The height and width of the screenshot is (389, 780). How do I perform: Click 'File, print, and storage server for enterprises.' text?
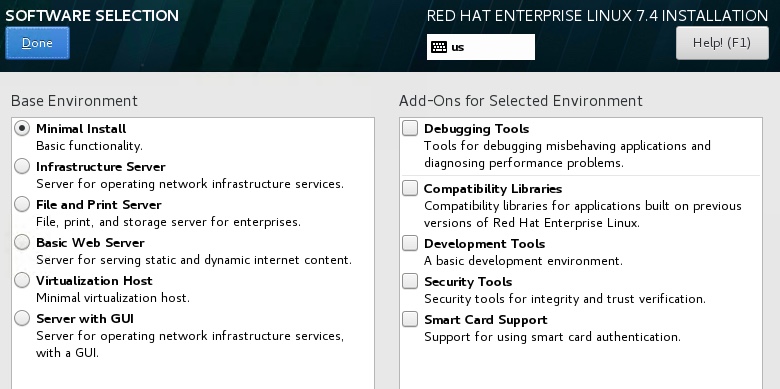[169, 222]
